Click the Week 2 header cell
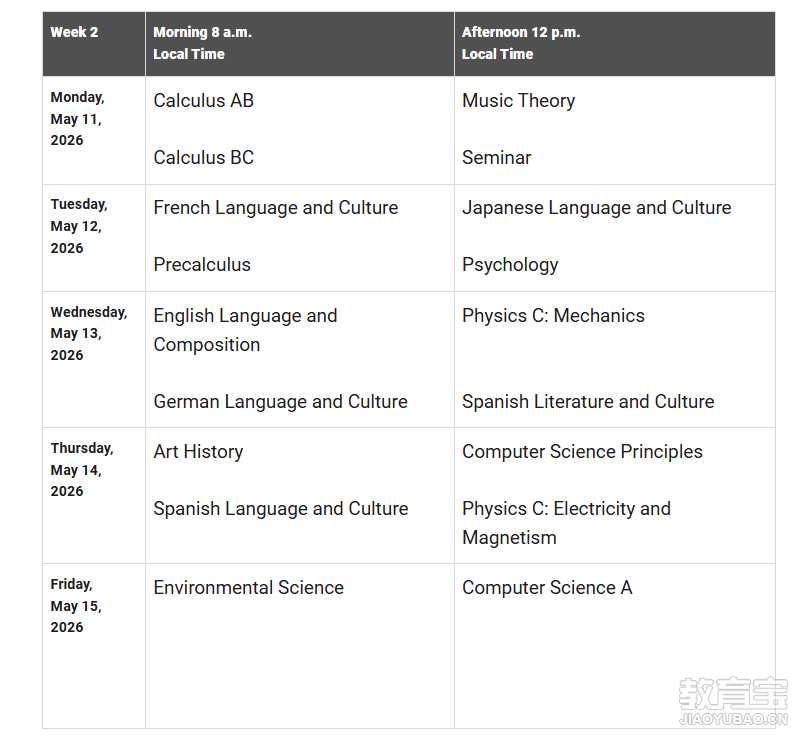Image resolution: width=809 pixels, height=748 pixels. [94, 44]
